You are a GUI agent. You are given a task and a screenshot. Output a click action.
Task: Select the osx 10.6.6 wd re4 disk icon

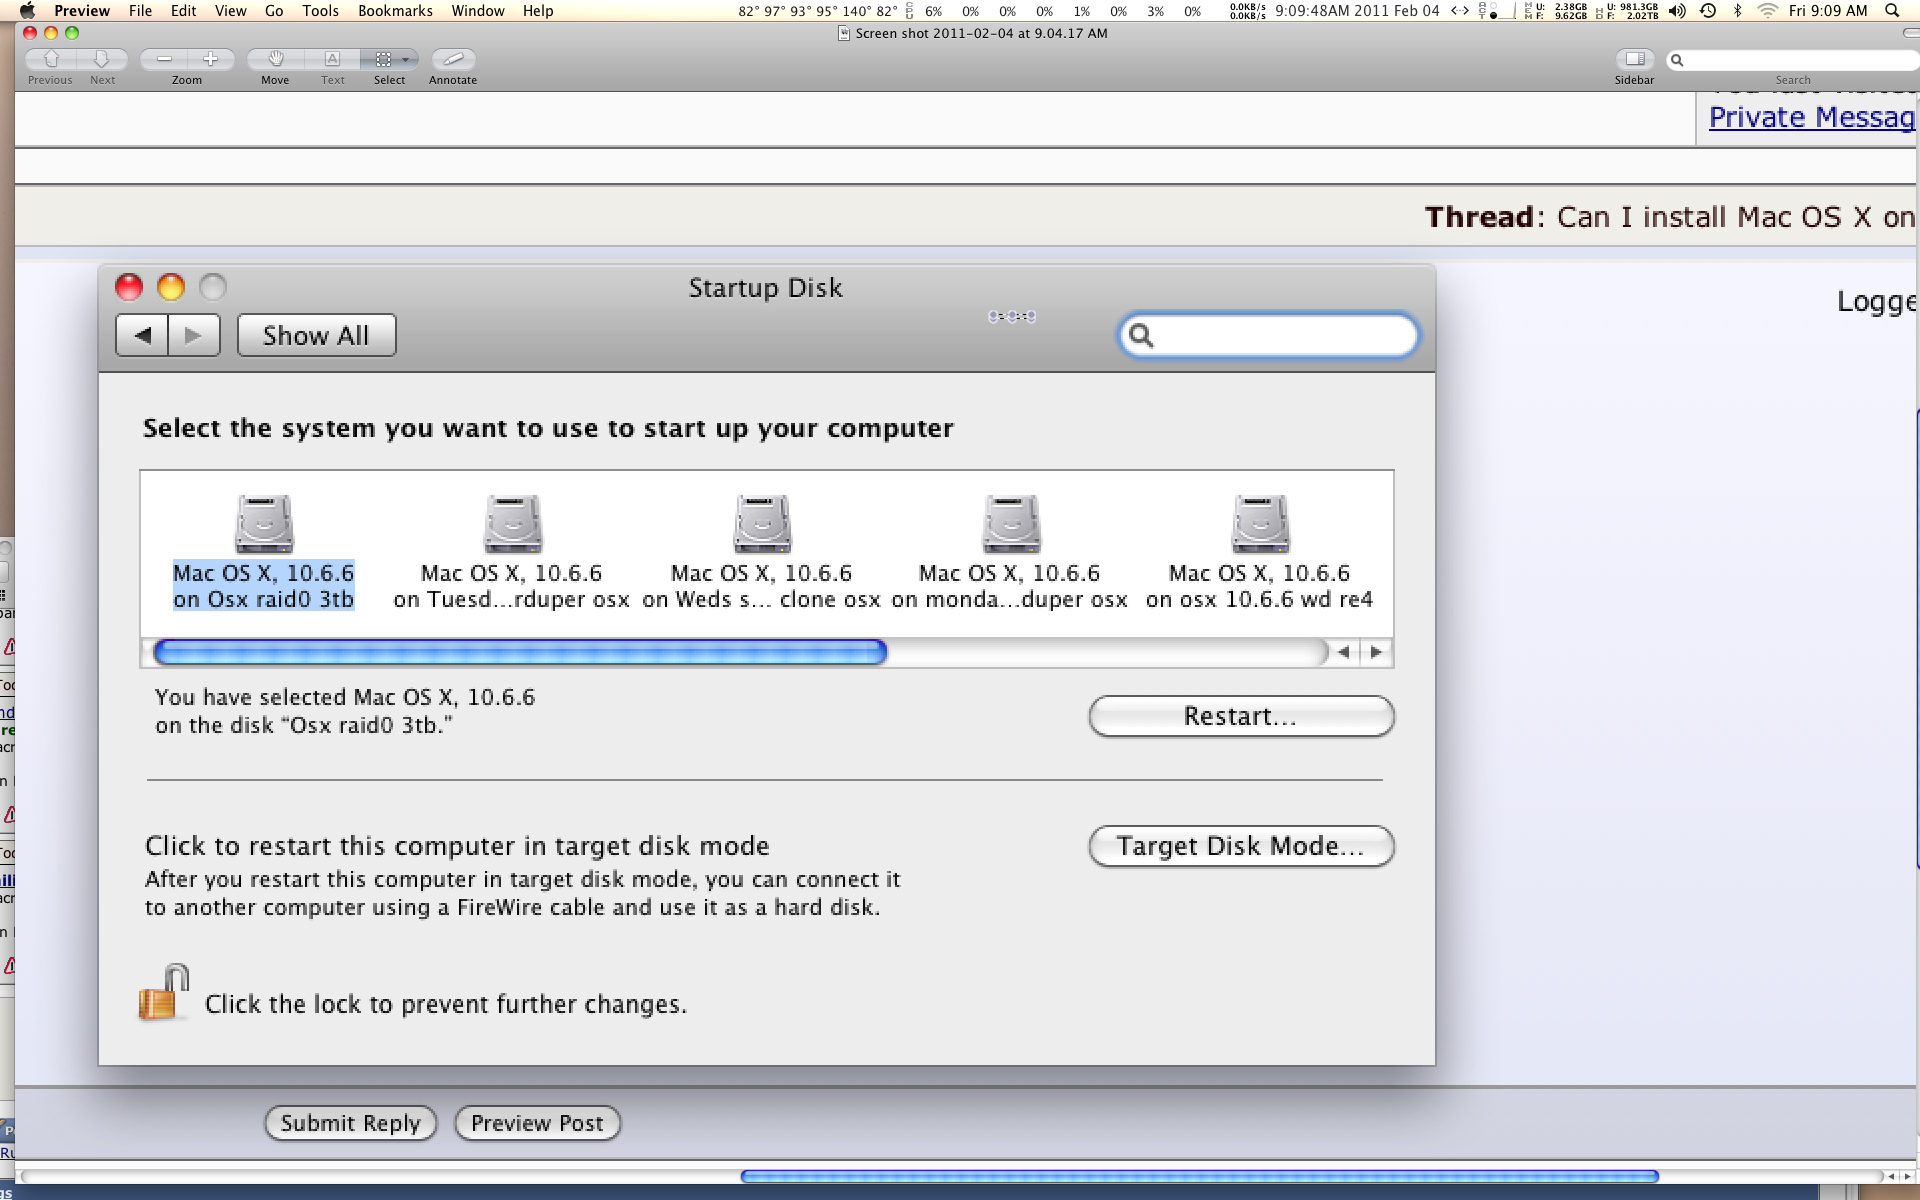point(1260,524)
